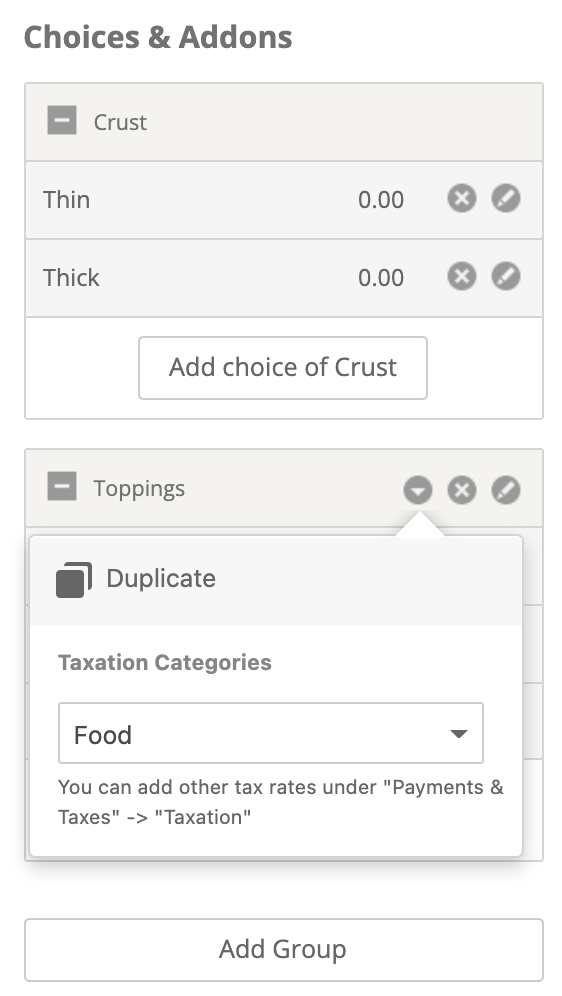Edit the Thick crust choice with pencil

(x=506, y=276)
